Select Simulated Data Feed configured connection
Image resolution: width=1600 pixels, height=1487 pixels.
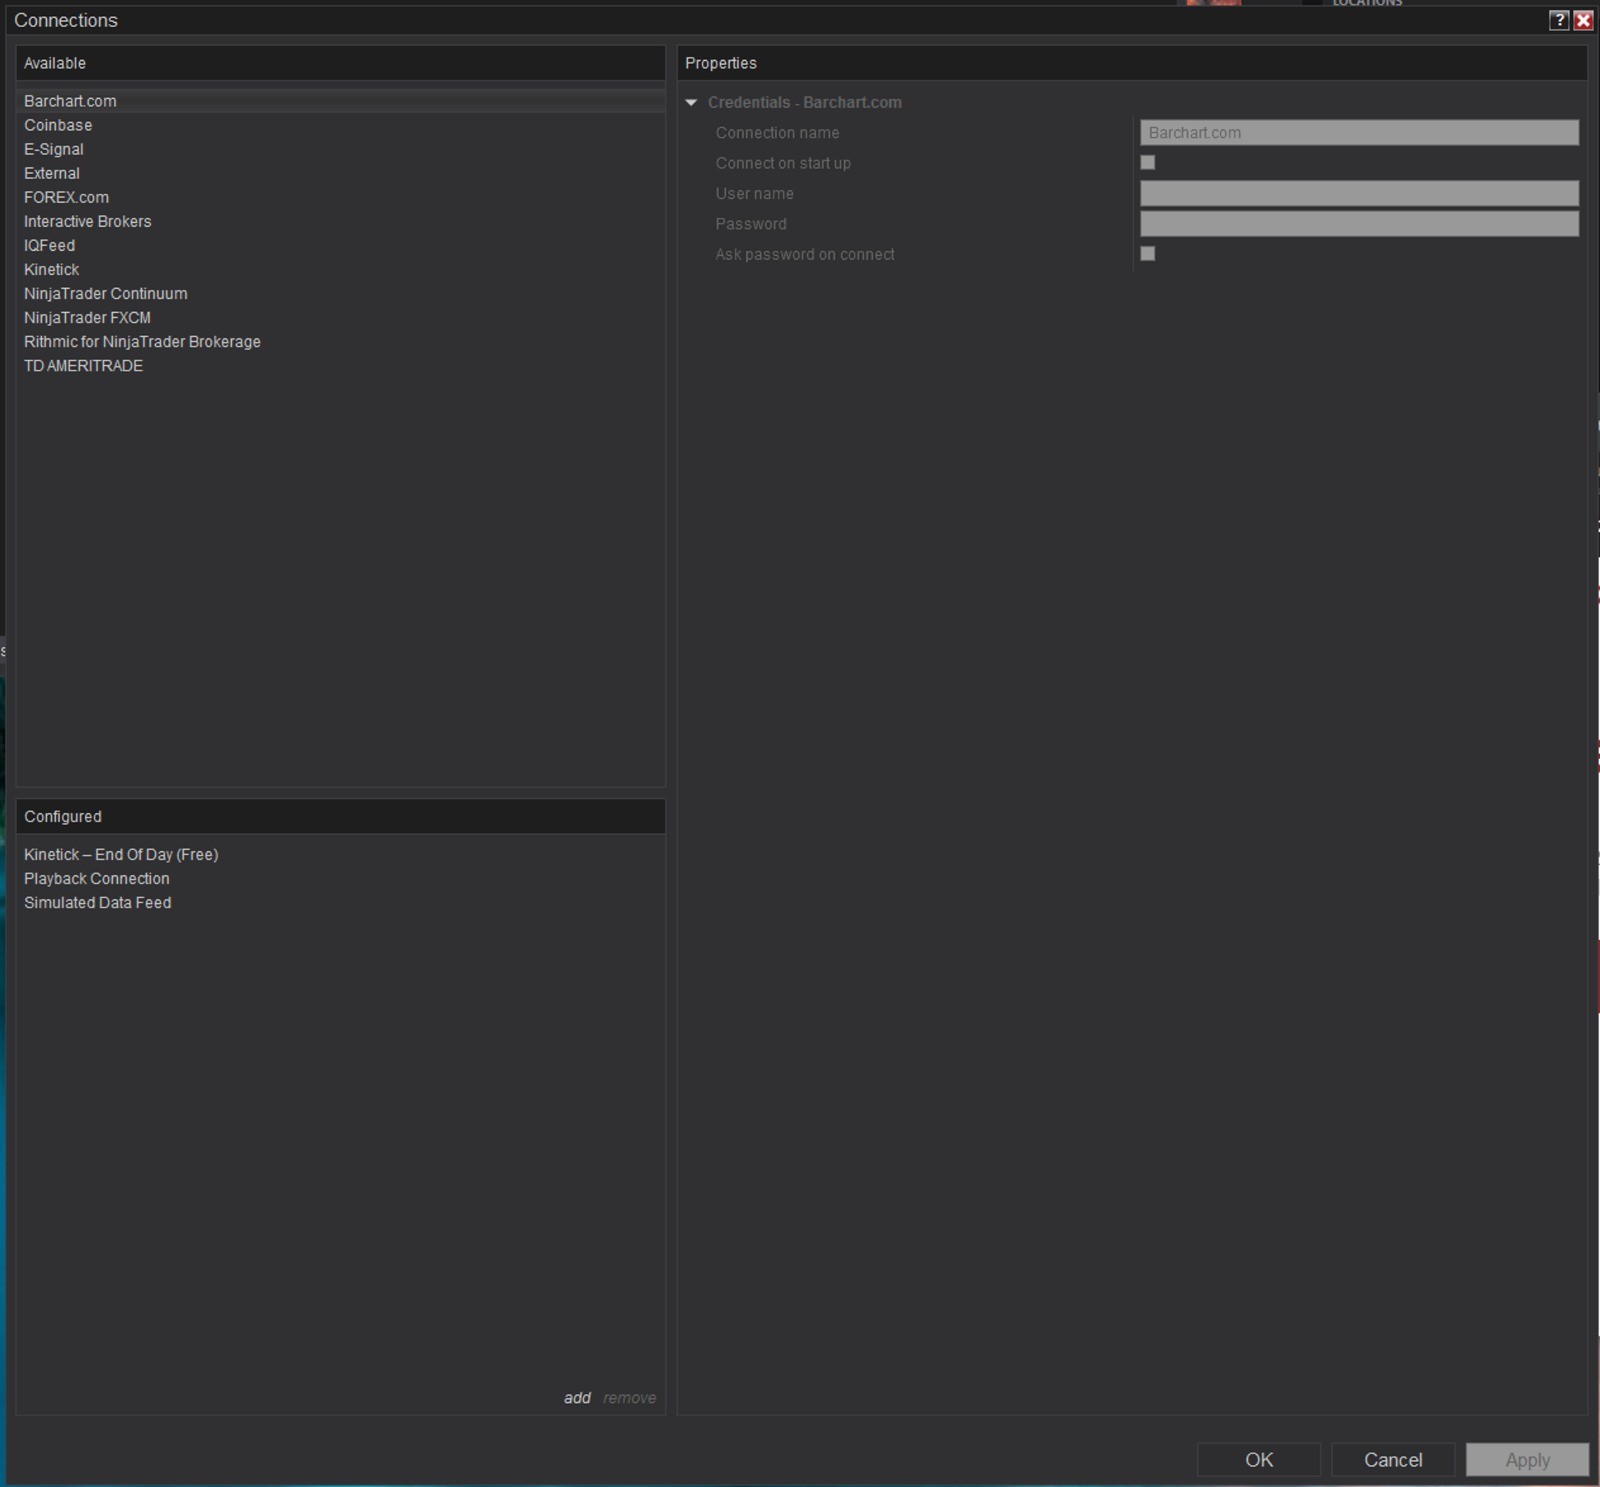coord(340,902)
